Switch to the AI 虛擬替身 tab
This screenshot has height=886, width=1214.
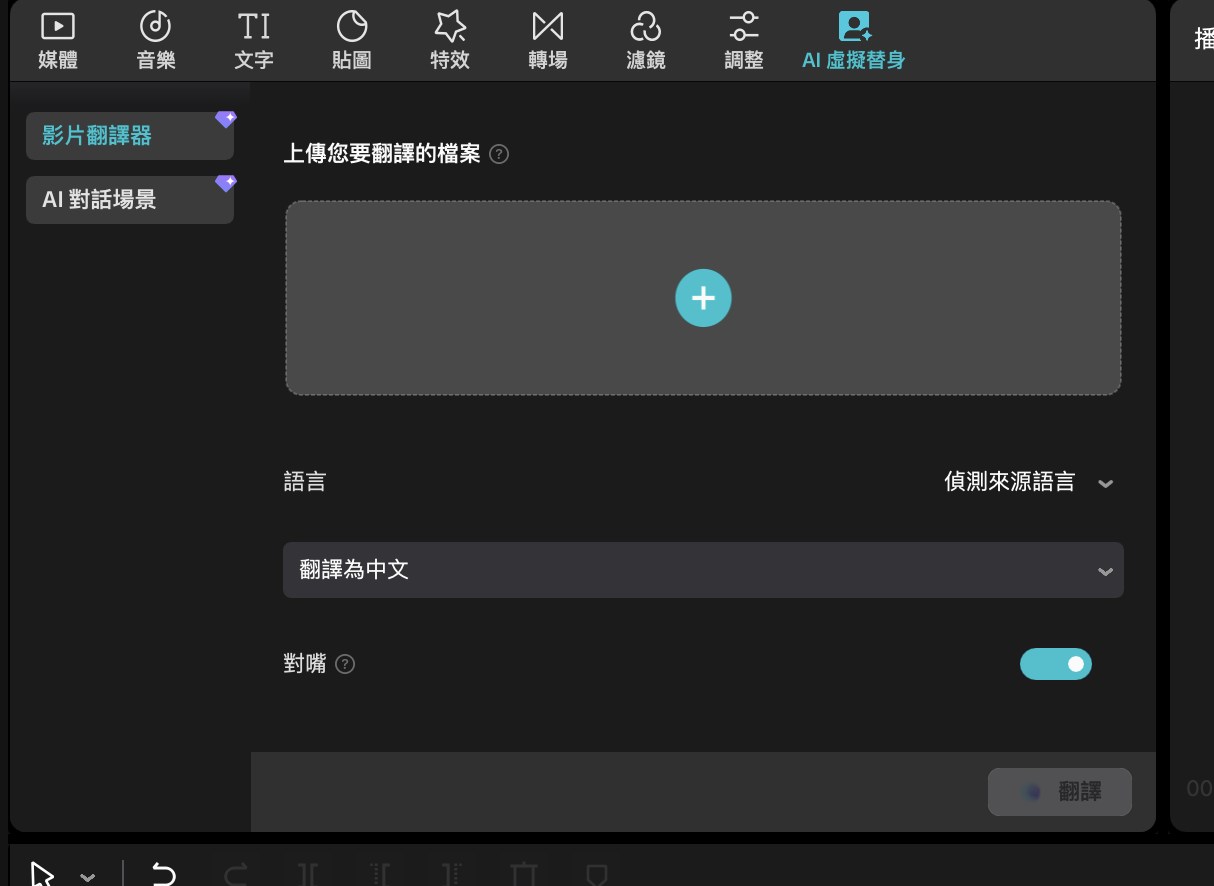click(853, 41)
